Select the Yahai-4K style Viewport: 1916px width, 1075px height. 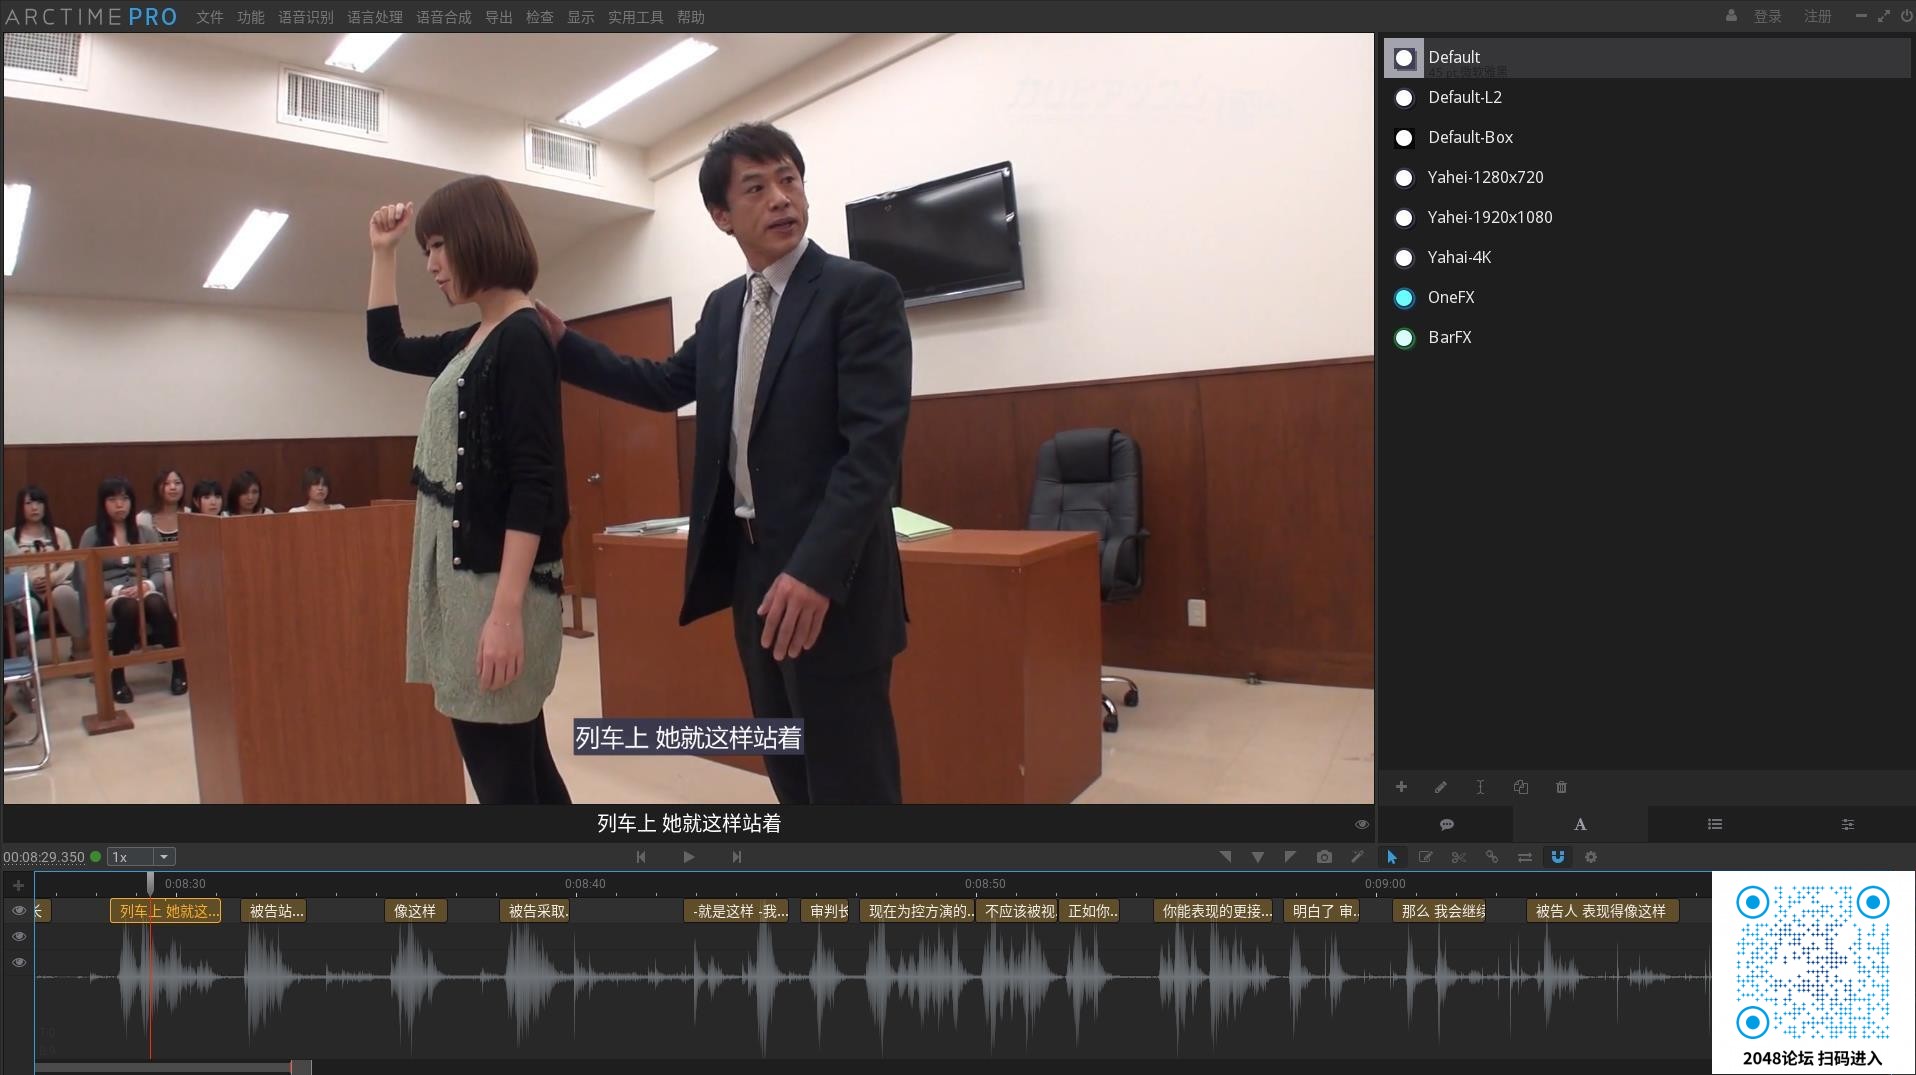(x=1647, y=258)
